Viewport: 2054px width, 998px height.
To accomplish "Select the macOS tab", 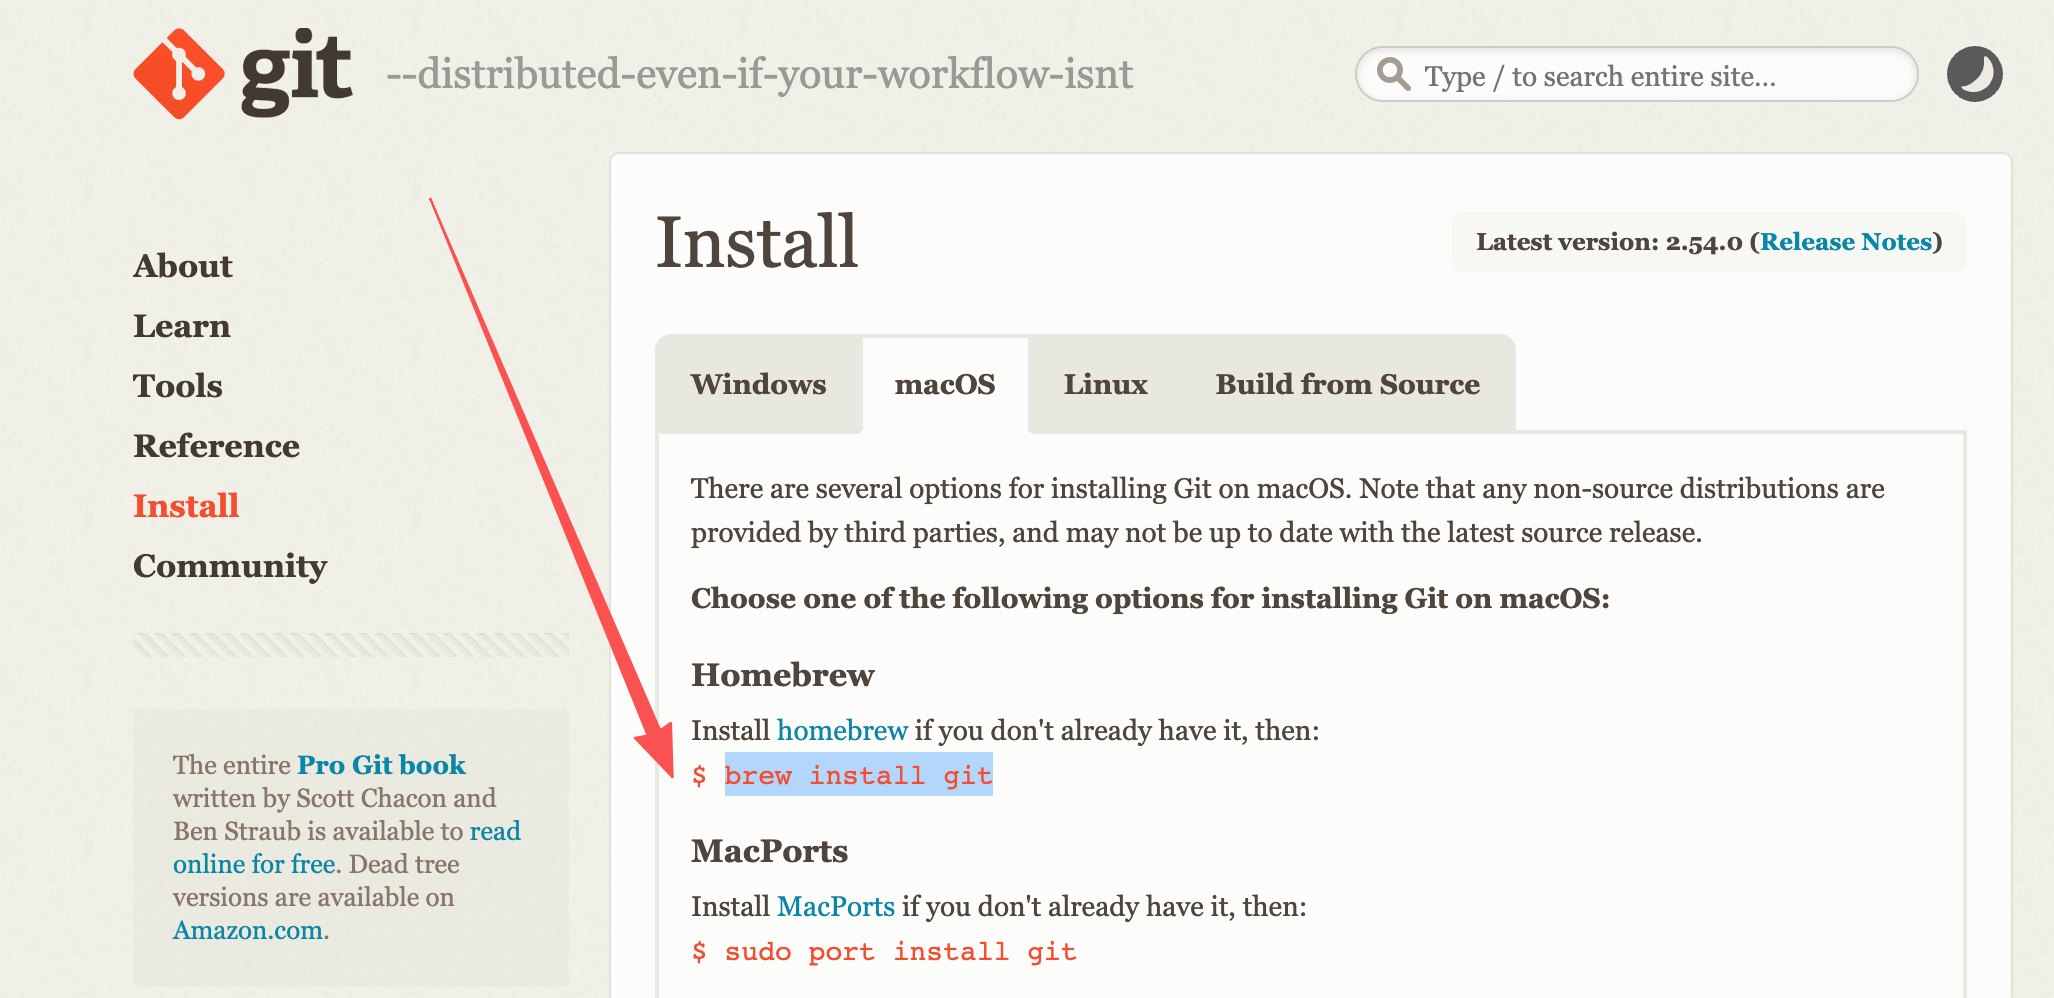I will click(945, 384).
